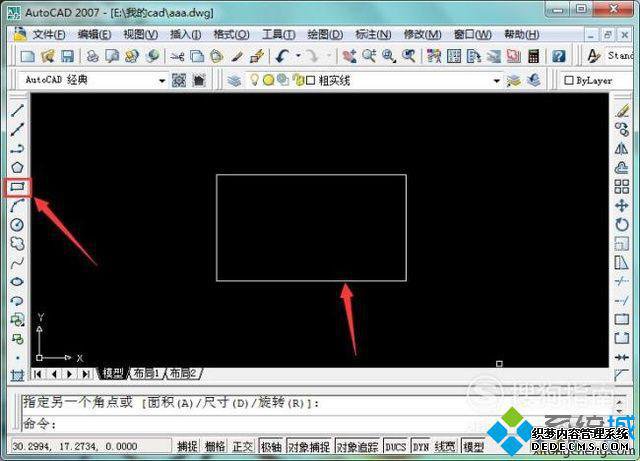Select the Rotate modify tool

pyautogui.click(x=622, y=225)
